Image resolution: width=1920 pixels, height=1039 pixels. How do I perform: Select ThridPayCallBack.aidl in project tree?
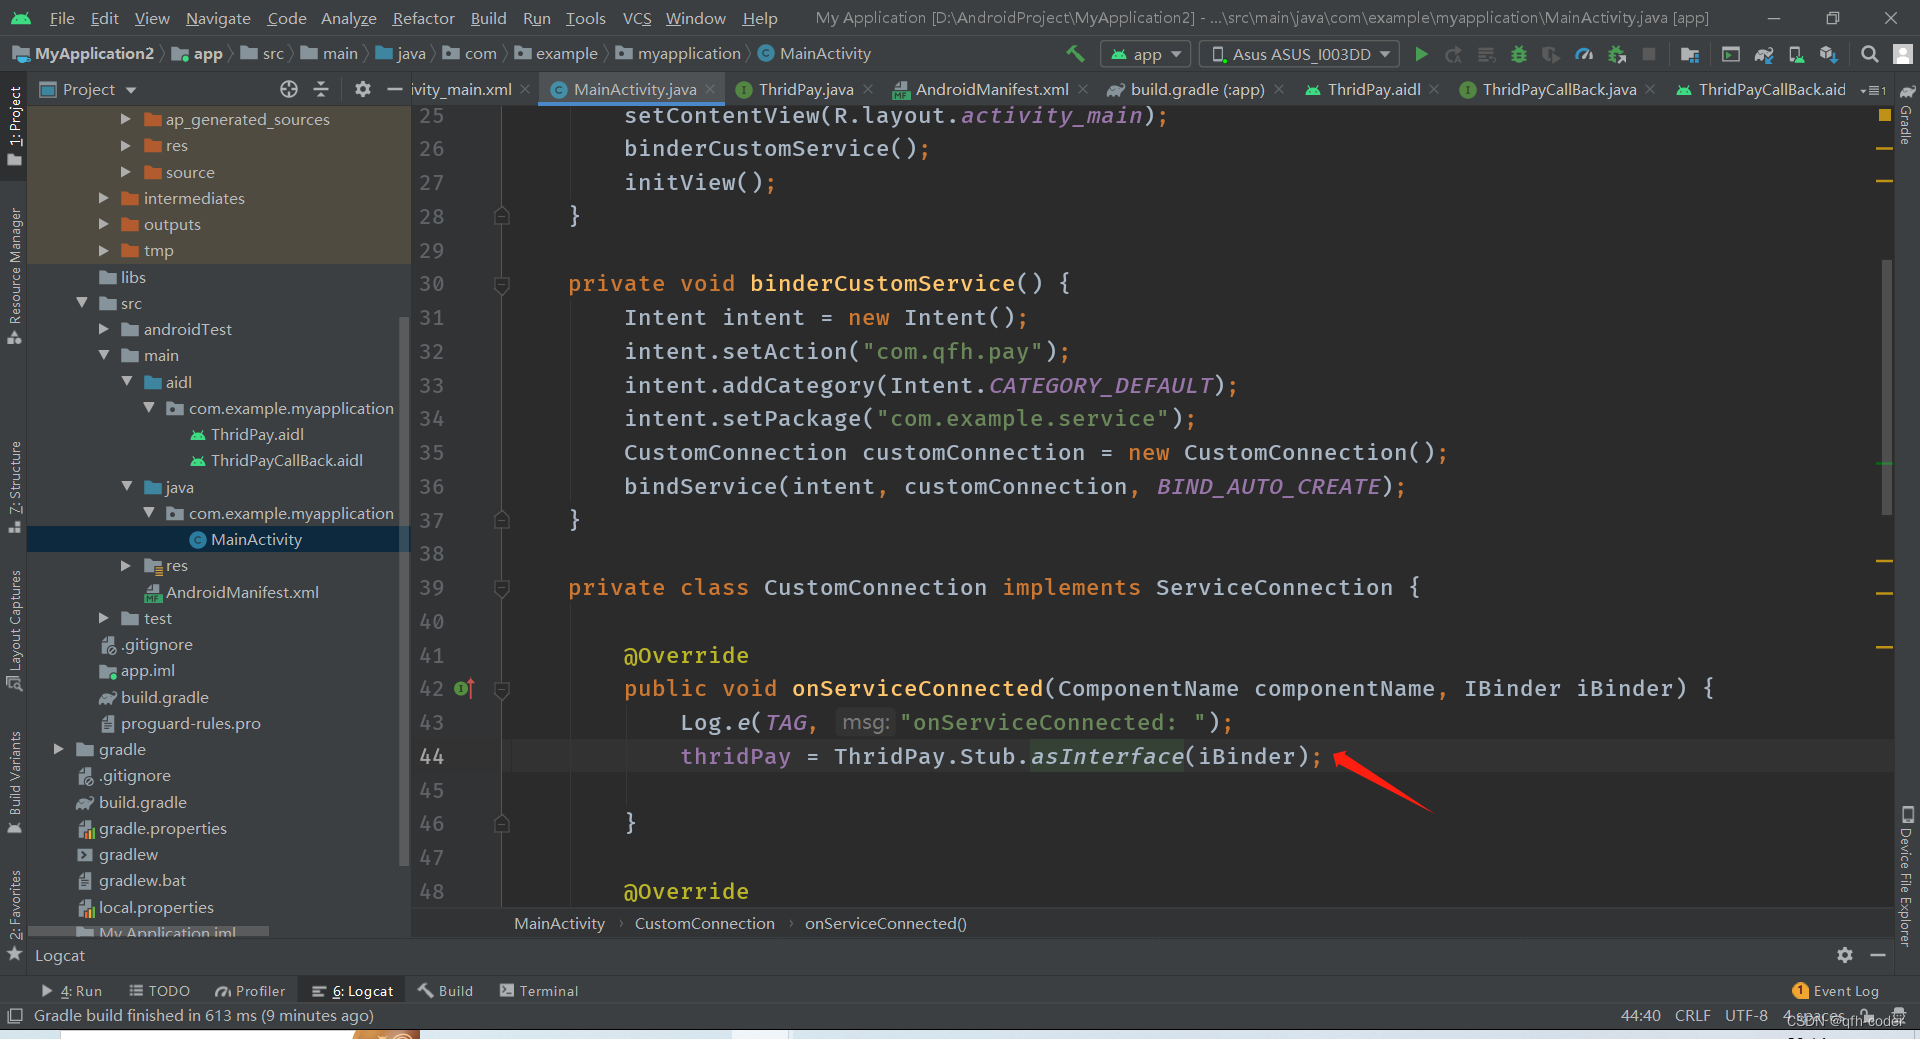(286, 460)
